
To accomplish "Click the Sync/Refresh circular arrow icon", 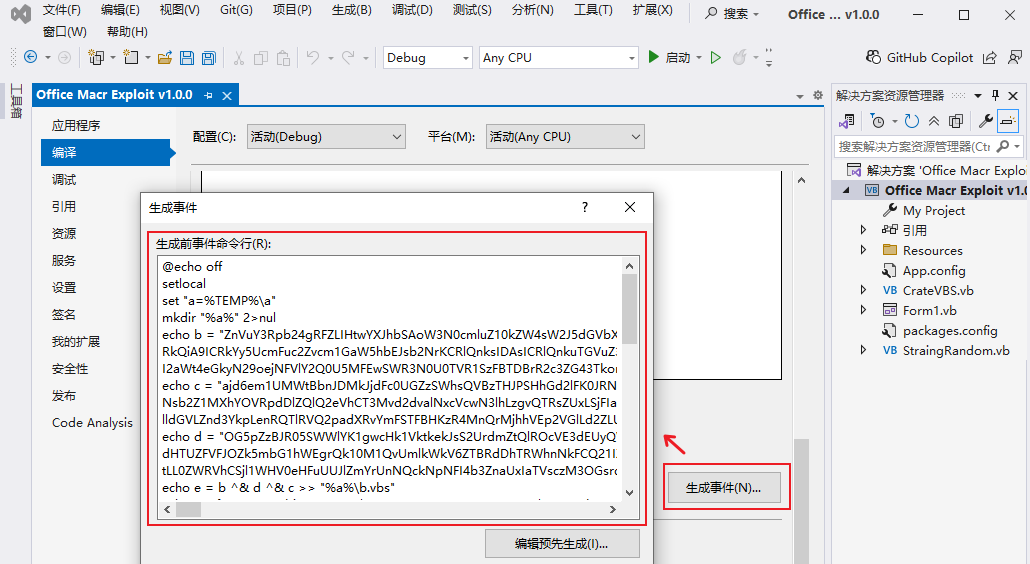I will [x=911, y=121].
